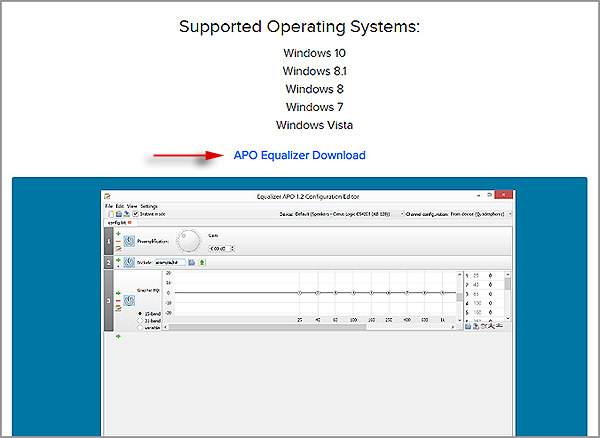
Task: Click the EQ graph point at 100 Hz
Action: pos(354,293)
